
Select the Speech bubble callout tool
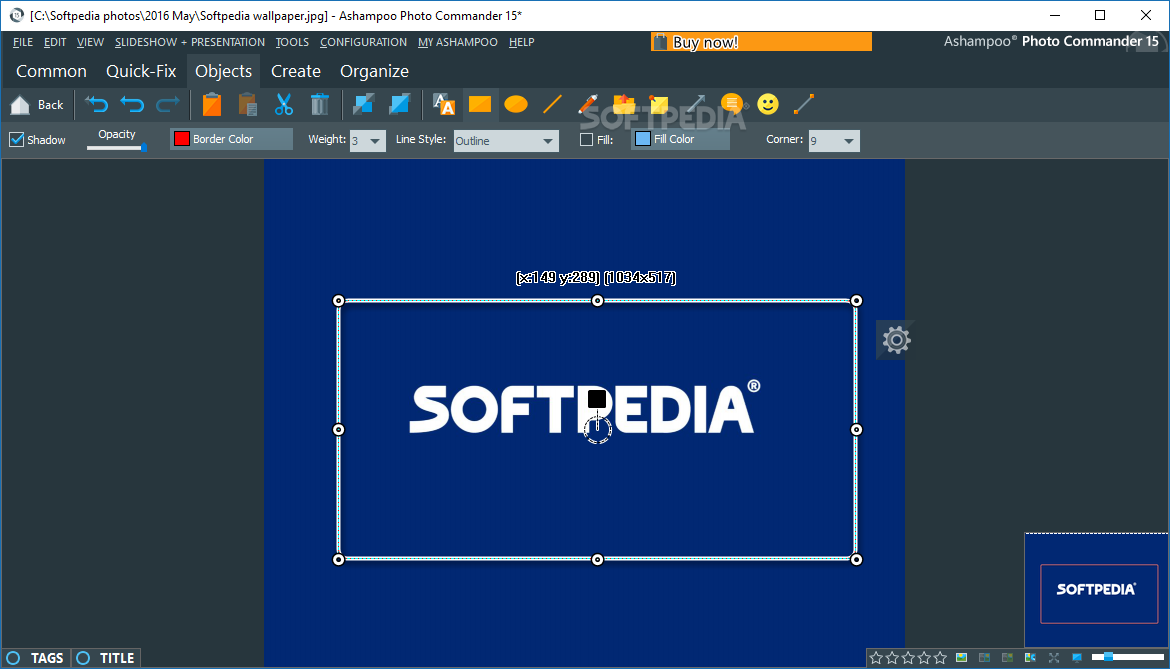[733, 104]
